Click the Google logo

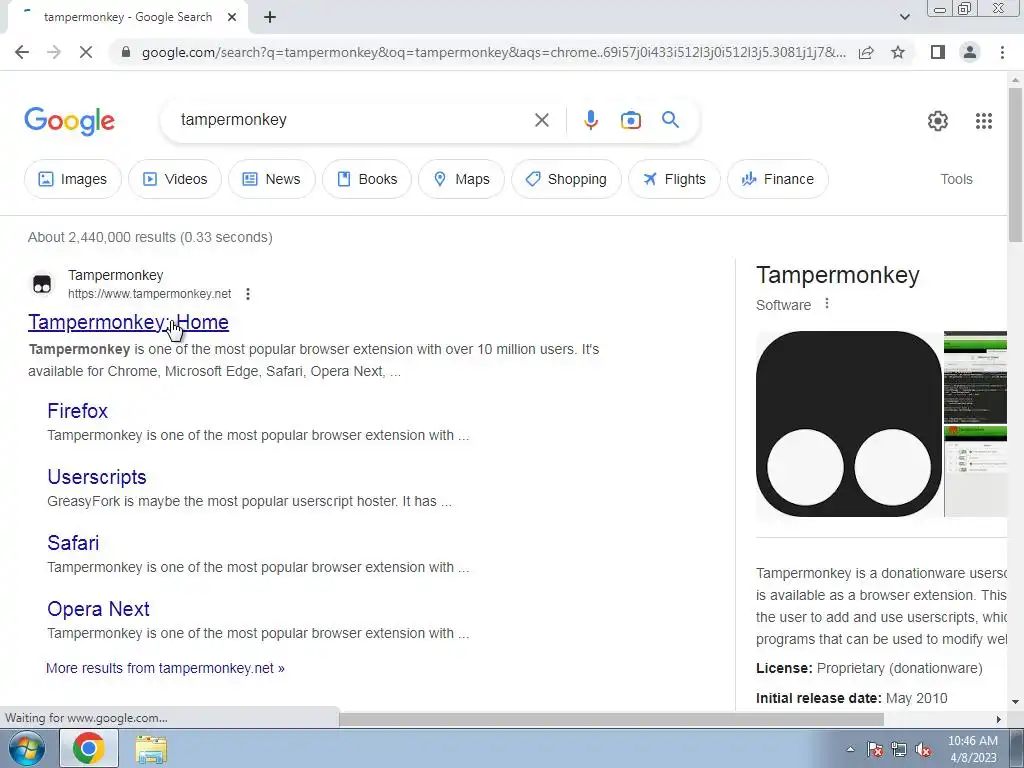point(69,121)
